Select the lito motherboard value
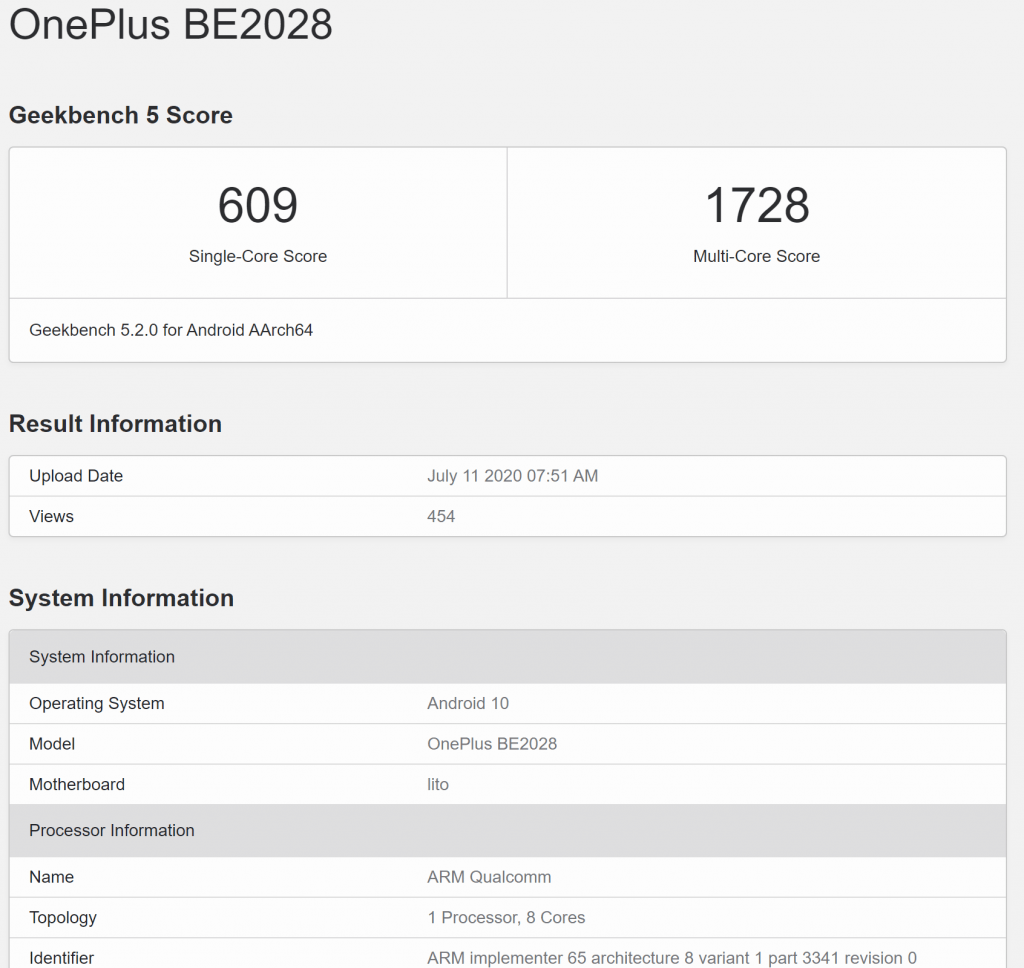Image resolution: width=1024 pixels, height=968 pixels. [x=438, y=784]
